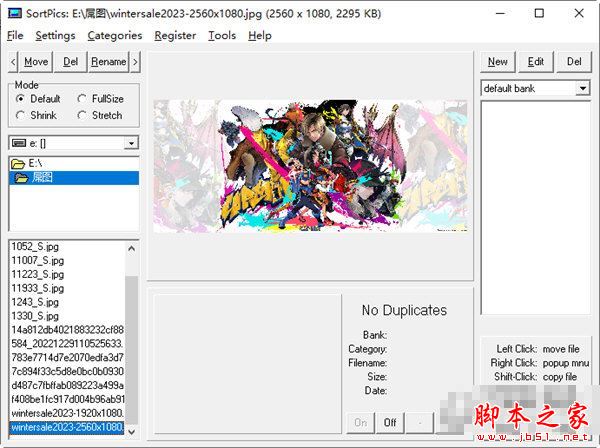The image size is (600, 448).
Task: Select file starting with 14a812db4021883232cf88
Action: click(x=67, y=330)
